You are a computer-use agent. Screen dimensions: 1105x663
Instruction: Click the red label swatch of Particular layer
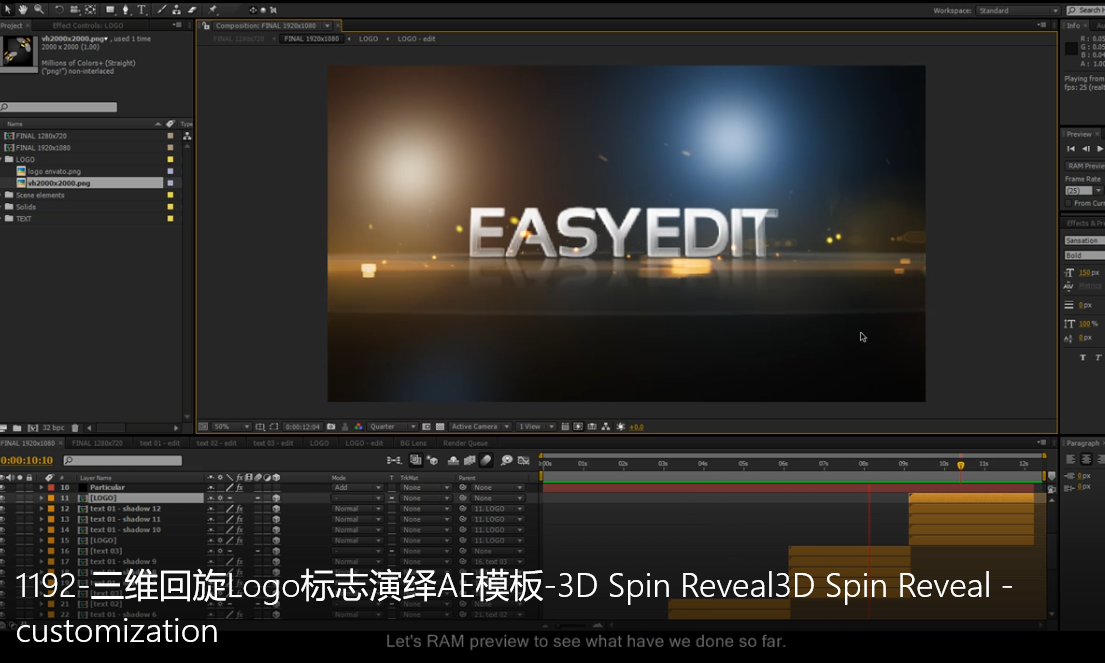coord(51,488)
